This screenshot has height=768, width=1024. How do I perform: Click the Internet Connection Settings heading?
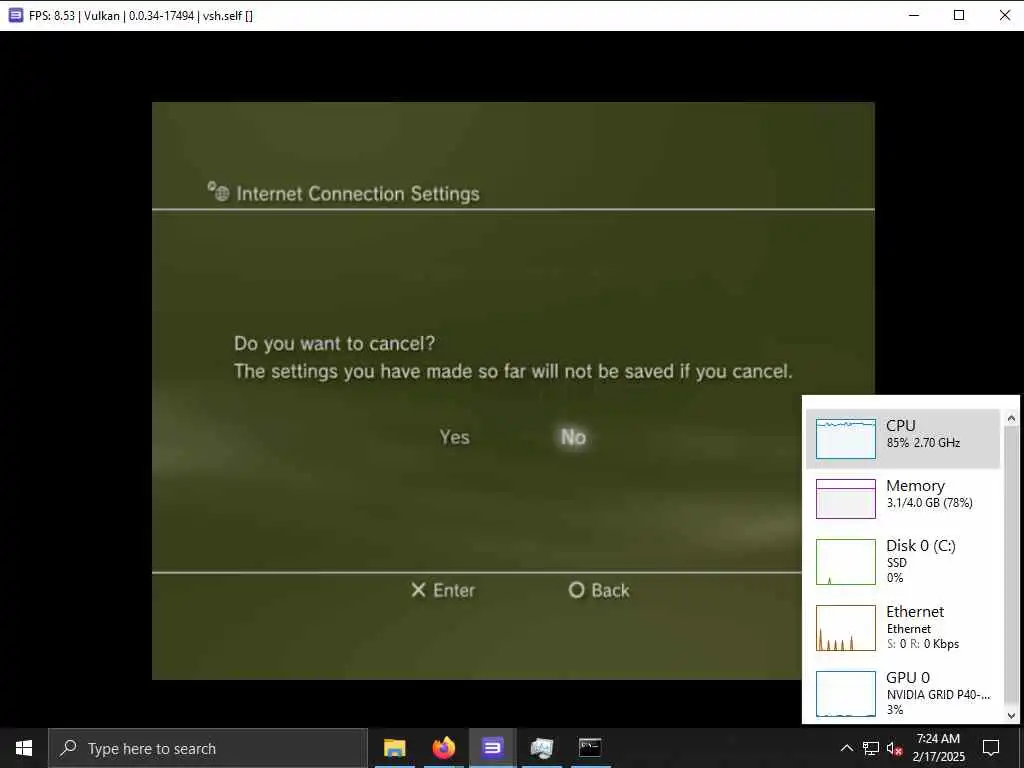pos(358,194)
